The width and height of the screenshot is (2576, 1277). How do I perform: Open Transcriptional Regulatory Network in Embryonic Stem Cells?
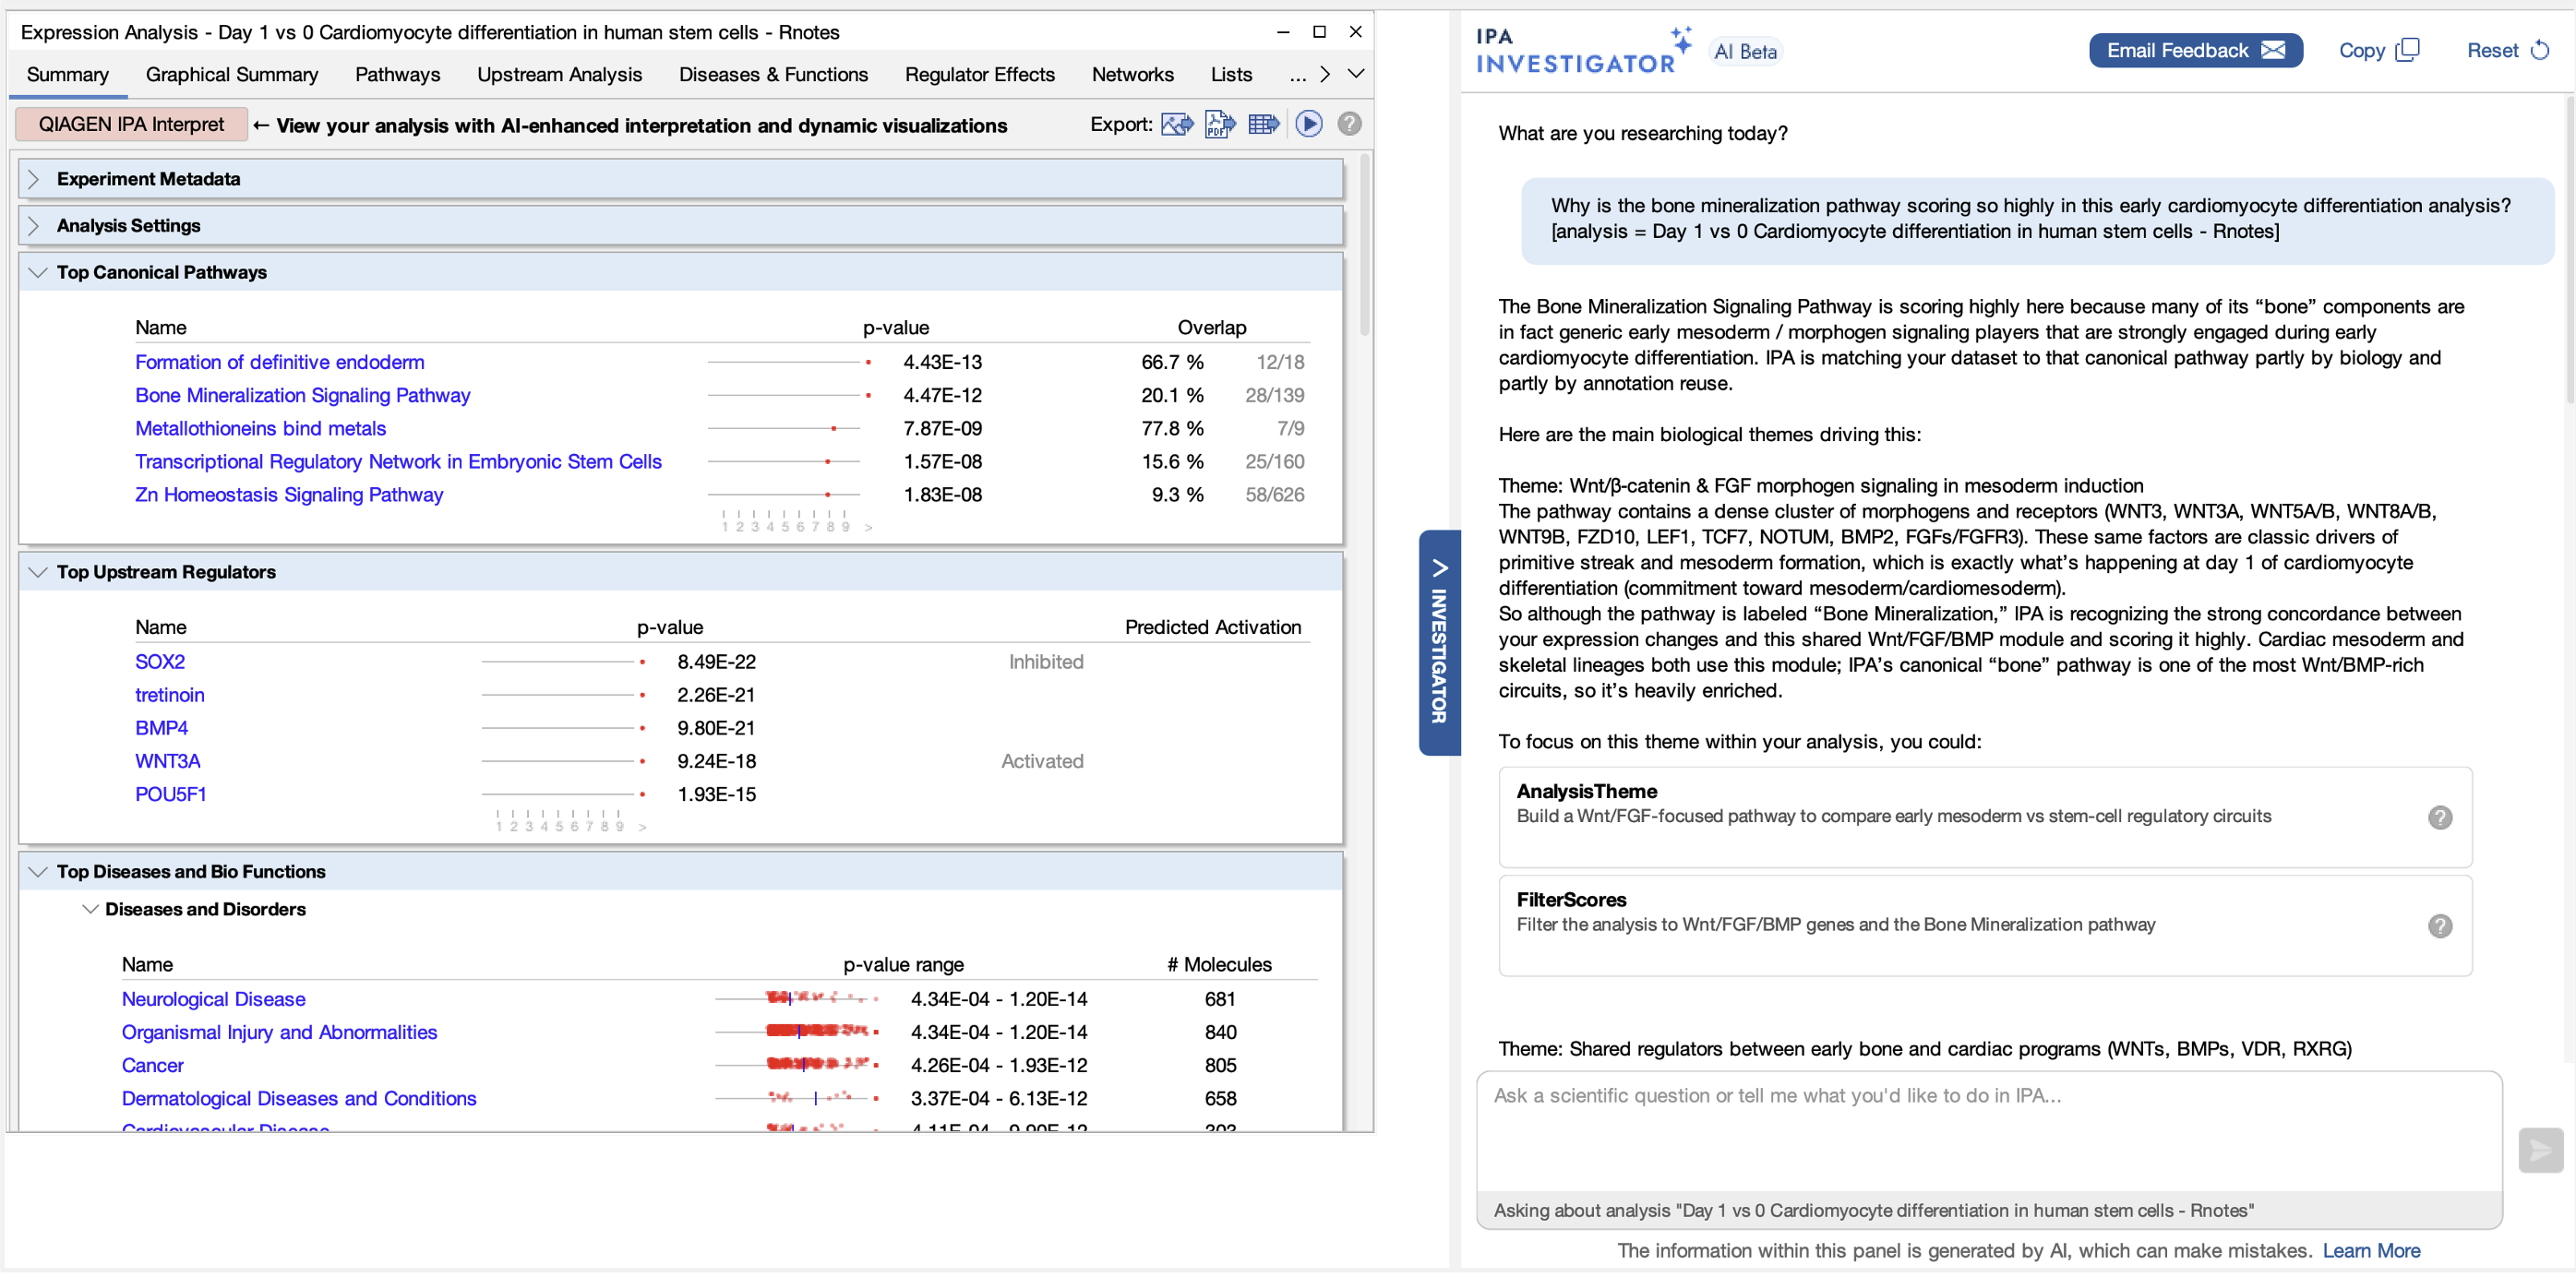click(399, 462)
